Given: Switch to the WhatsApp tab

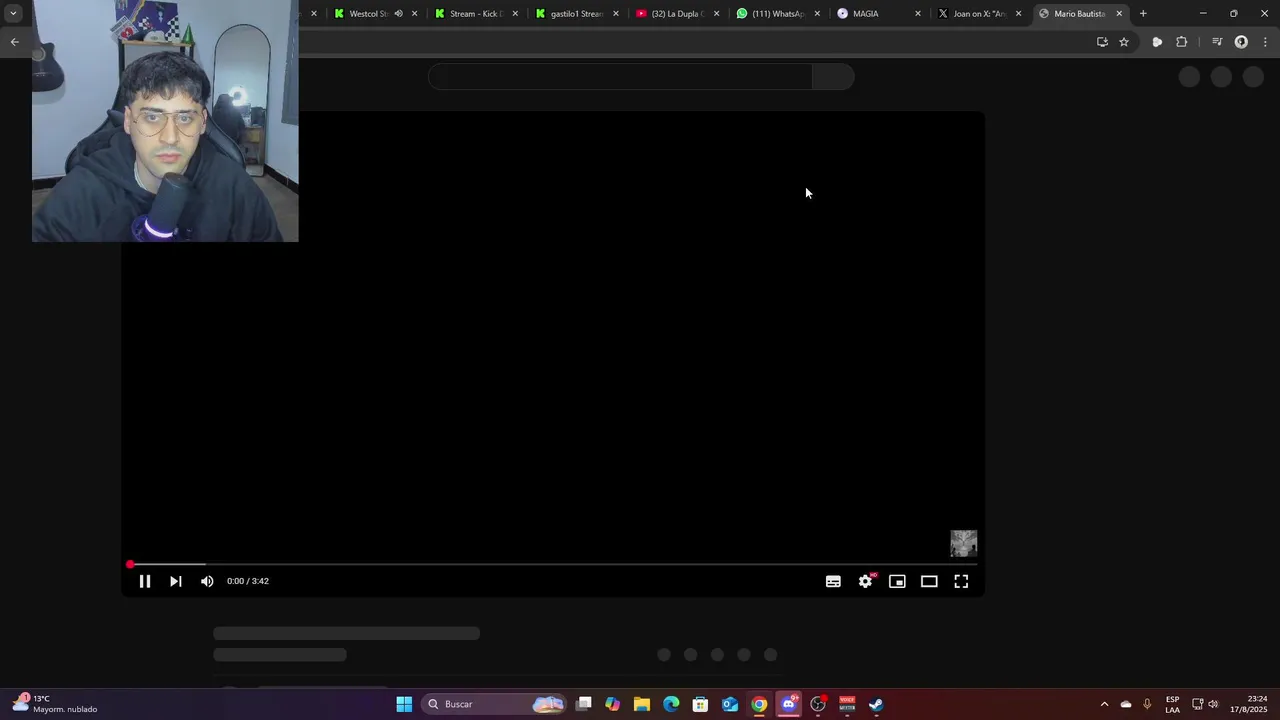Looking at the screenshot, I should (776, 14).
